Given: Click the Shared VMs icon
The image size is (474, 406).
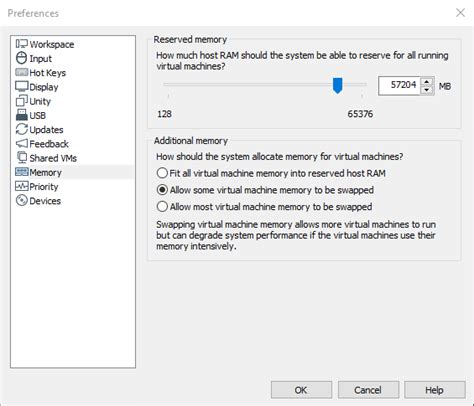Looking at the screenshot, I should [x=22, y=157].
